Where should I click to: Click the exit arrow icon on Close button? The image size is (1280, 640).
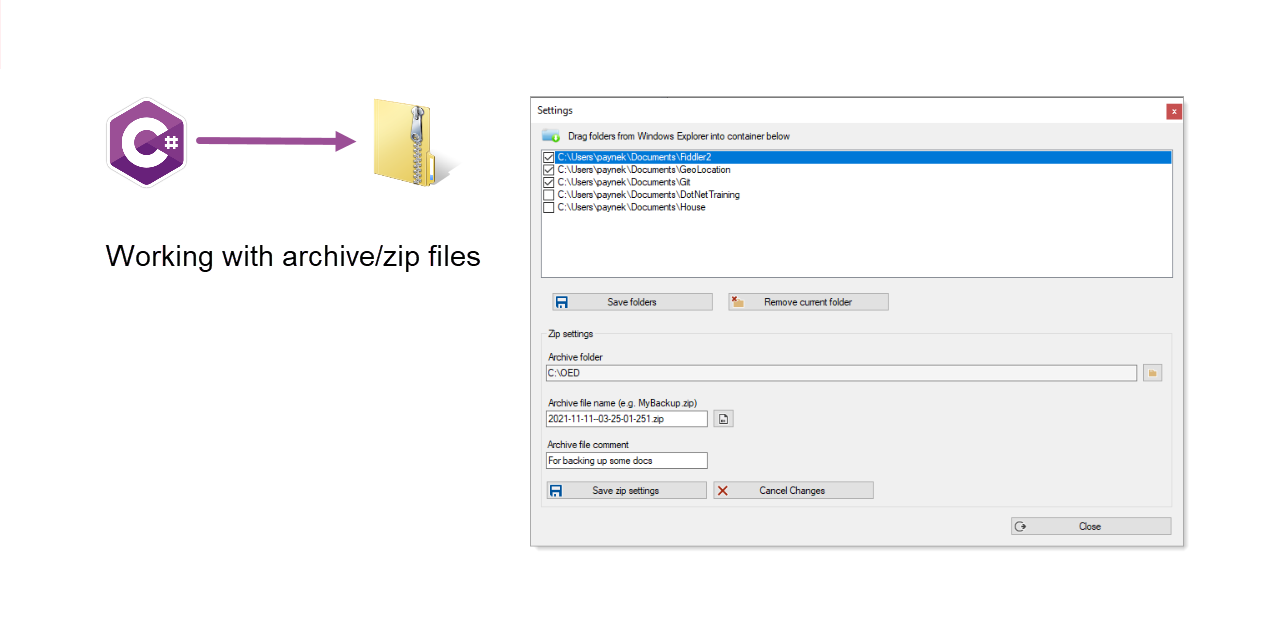(x=1021, y=525)
